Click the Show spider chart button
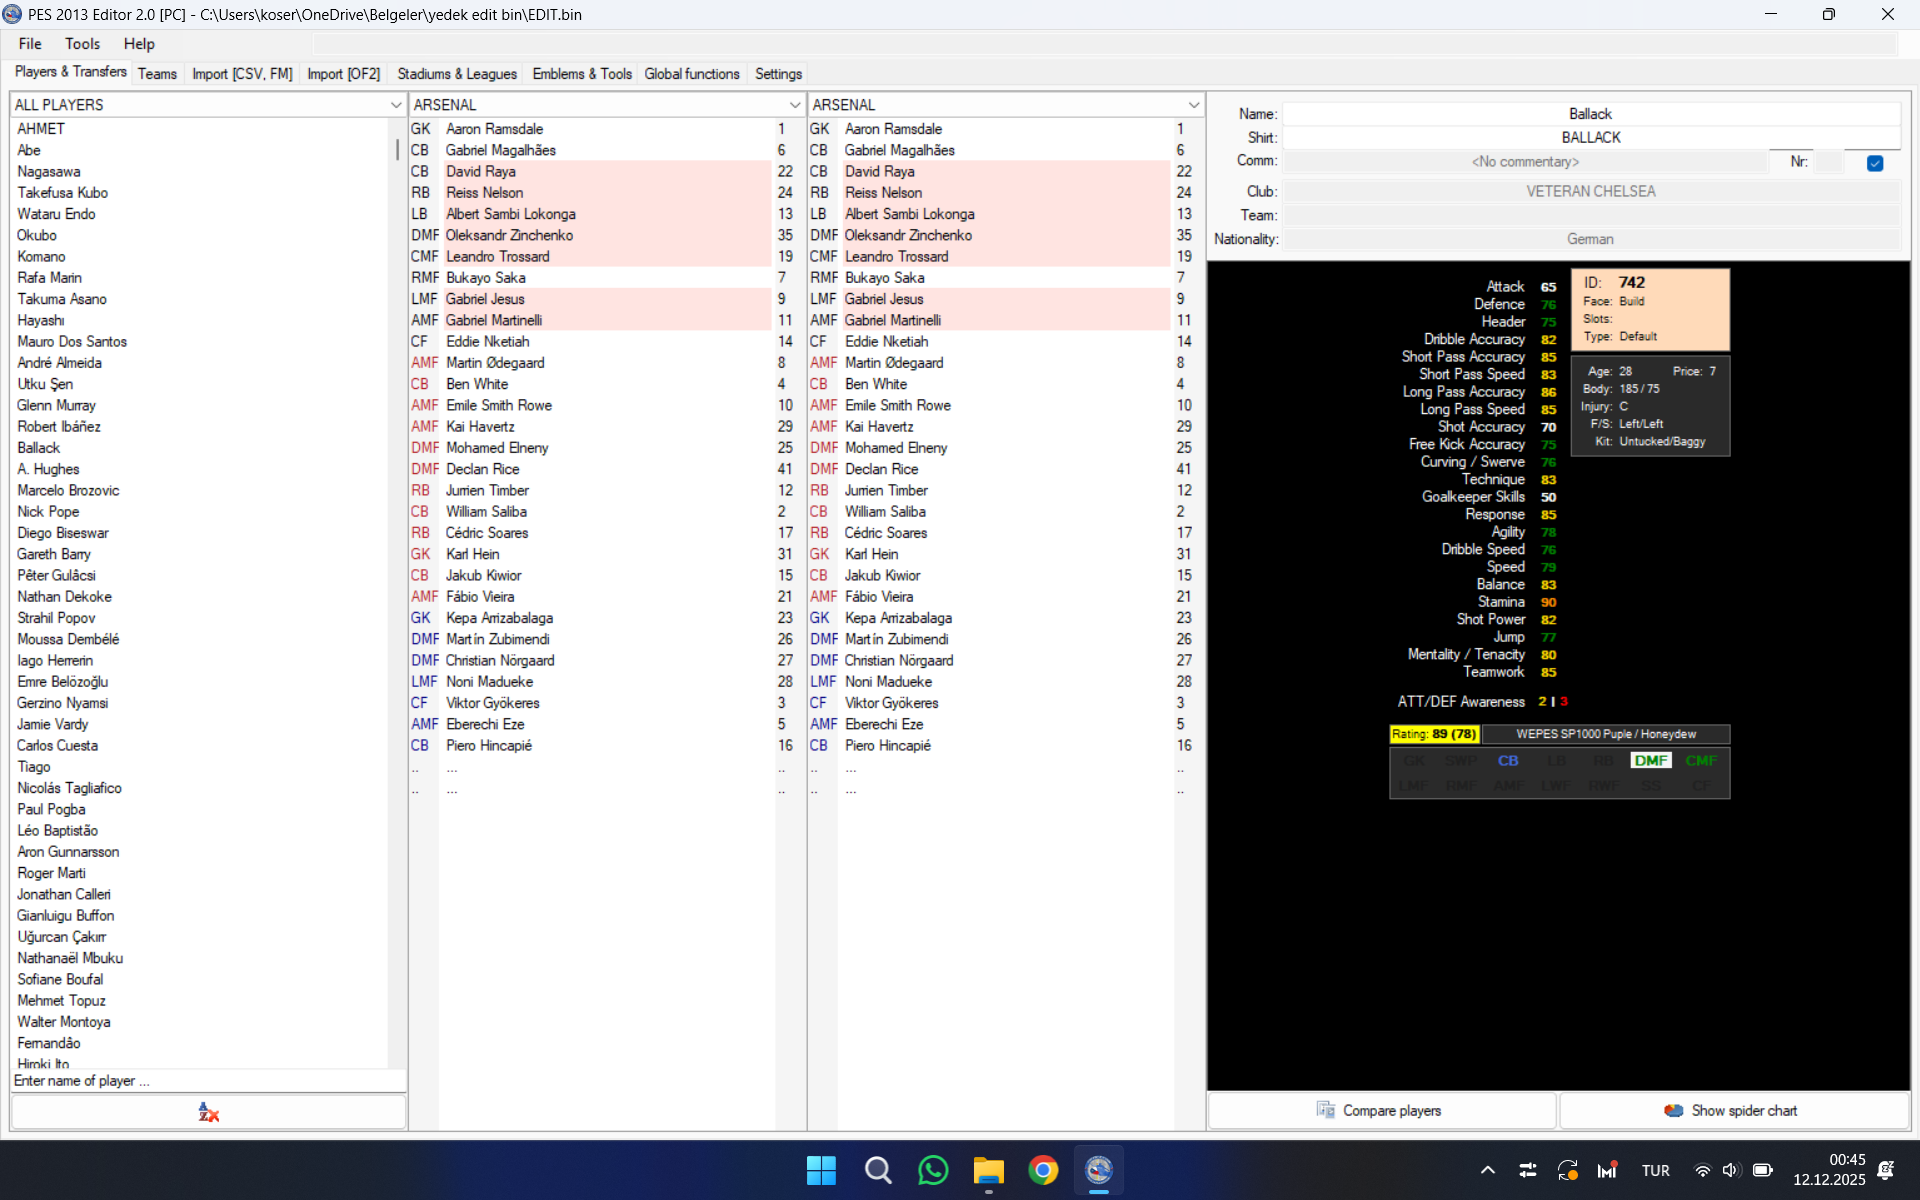This screenshot has height=1200, width=1920. (1733, 1110)
